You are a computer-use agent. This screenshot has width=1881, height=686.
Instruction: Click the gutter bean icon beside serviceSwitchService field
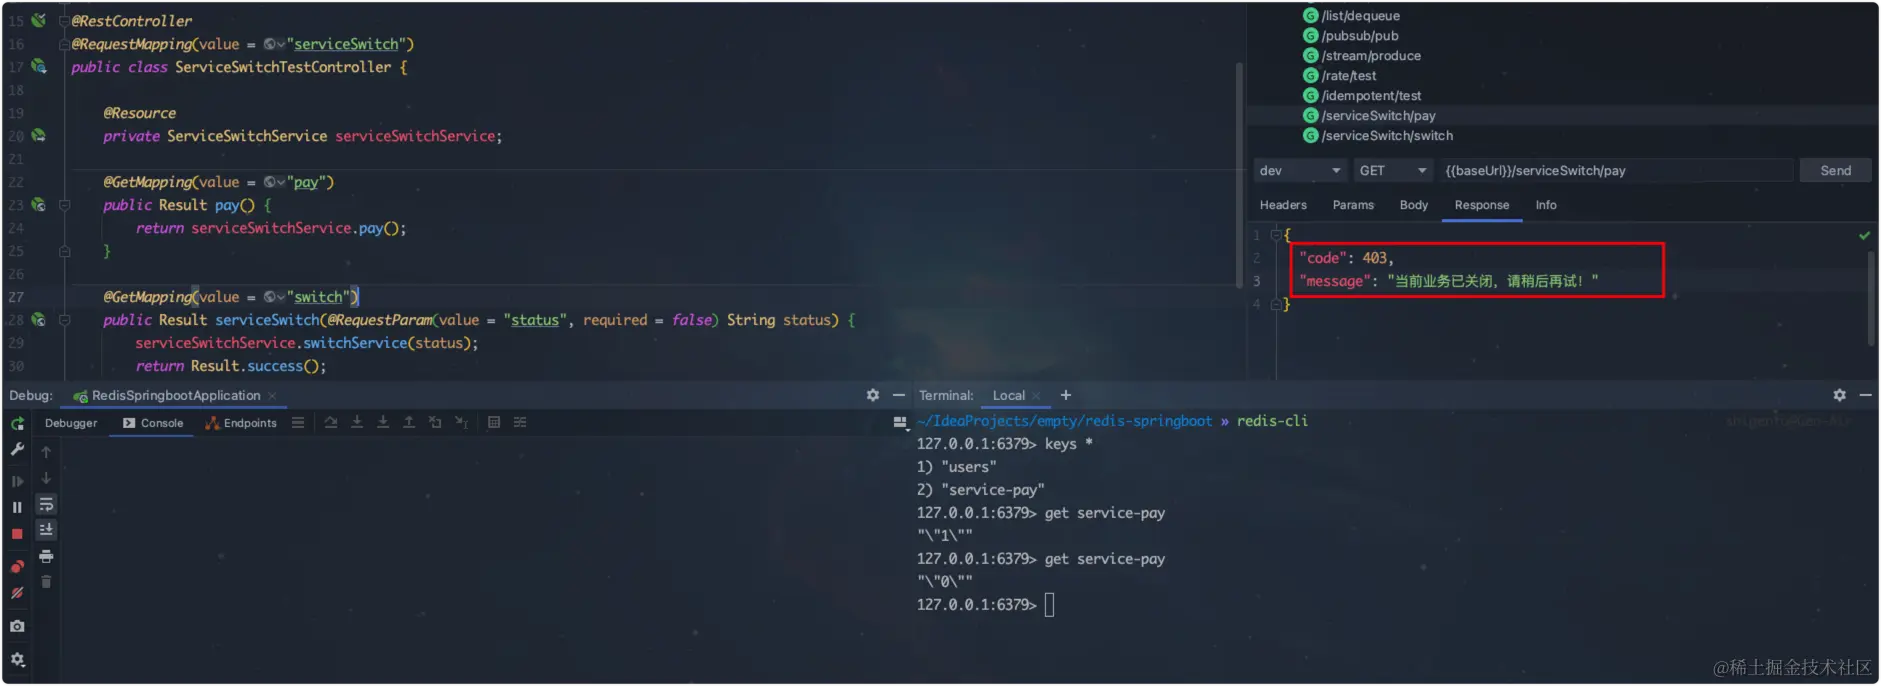coord(38,135)
